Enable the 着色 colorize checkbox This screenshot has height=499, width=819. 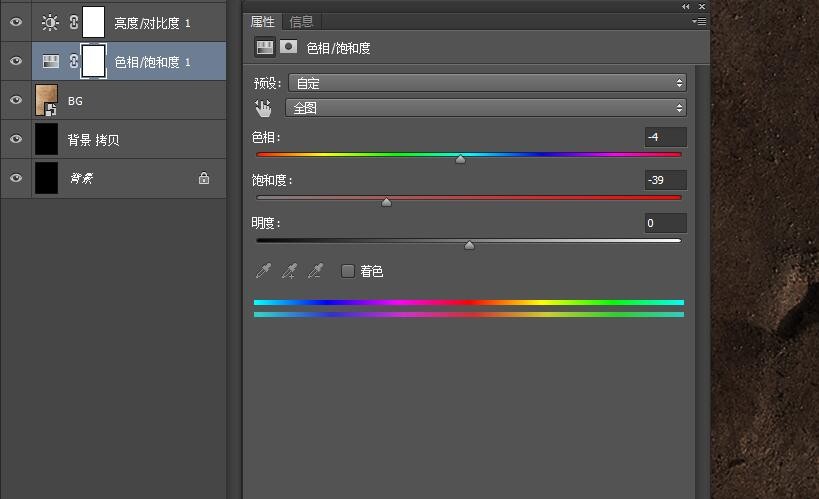[348, 271]
